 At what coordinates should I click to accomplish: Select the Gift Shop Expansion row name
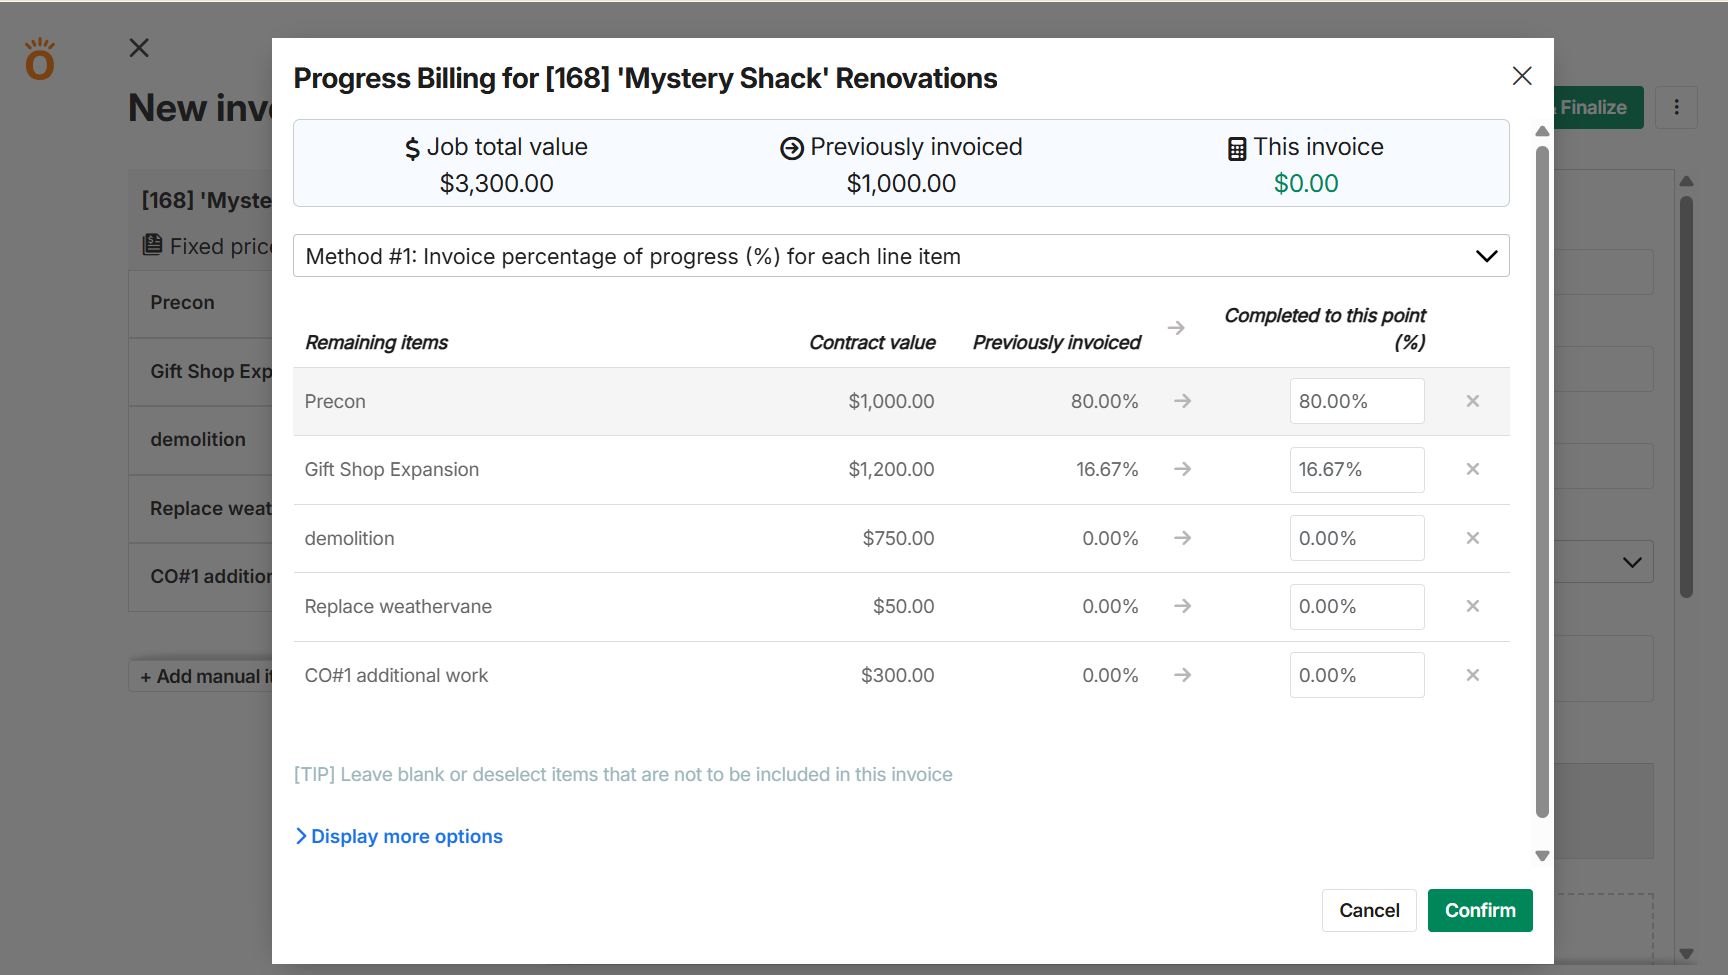coord(392,469)
